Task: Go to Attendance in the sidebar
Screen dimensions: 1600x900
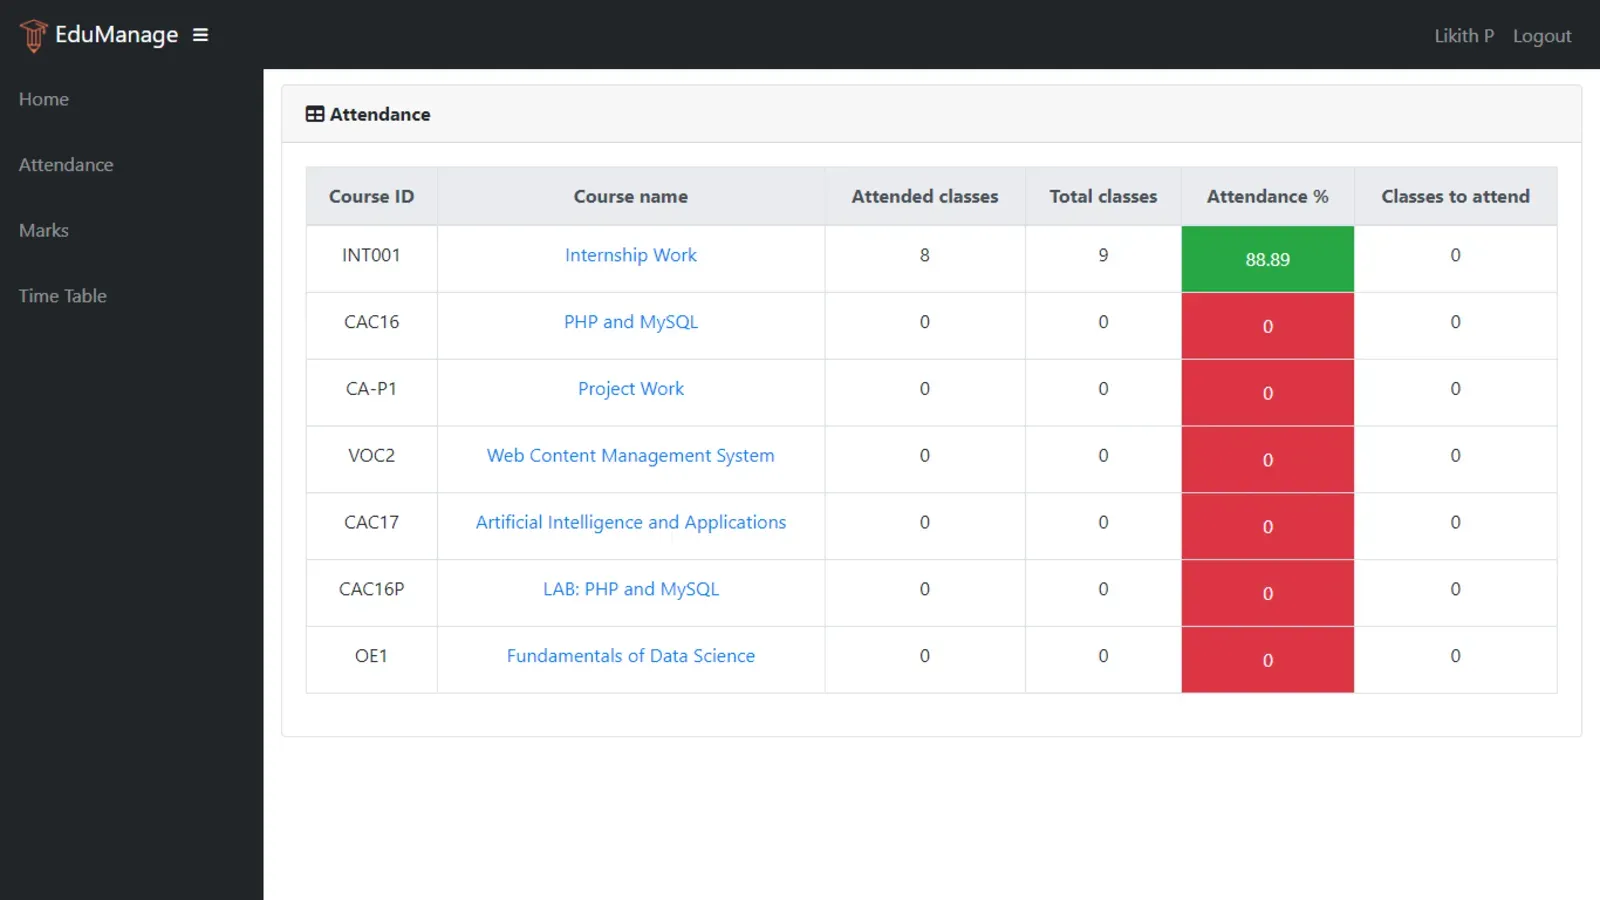Action: [x=66, y=165]
